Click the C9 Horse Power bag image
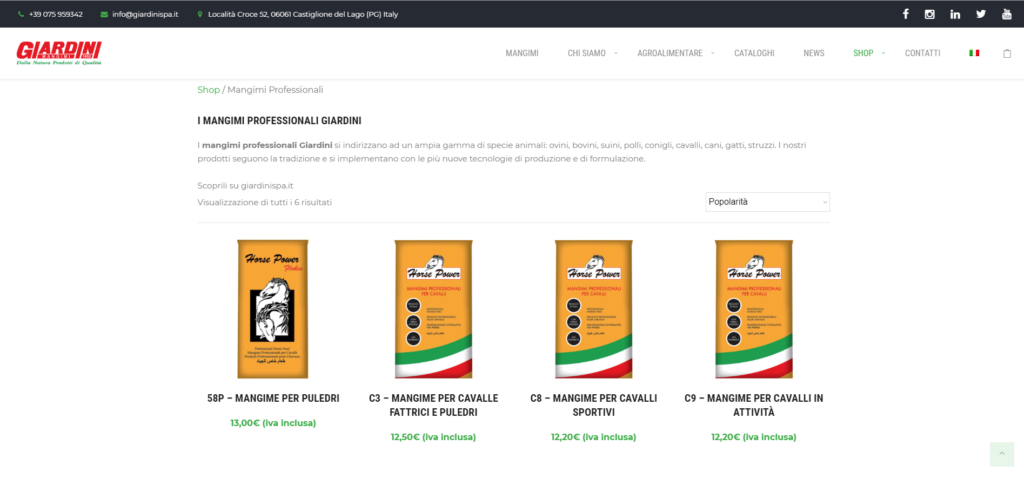 click(754, 309)
